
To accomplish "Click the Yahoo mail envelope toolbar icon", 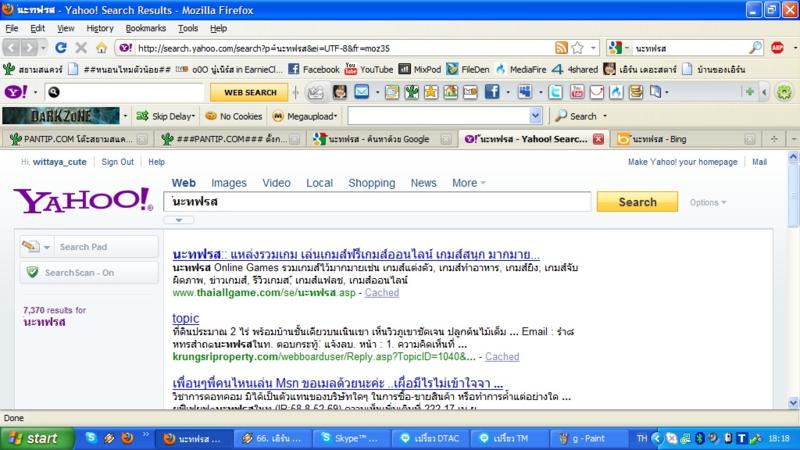I will (362, 92).
